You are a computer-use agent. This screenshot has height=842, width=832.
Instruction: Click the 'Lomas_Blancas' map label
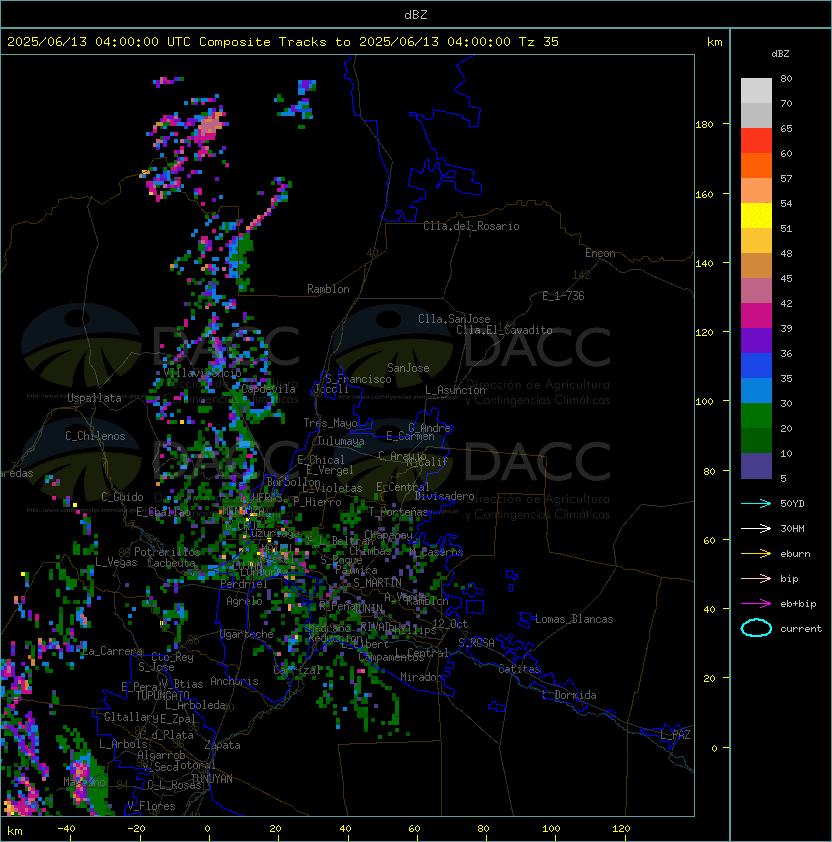click(x=574, y=619)
